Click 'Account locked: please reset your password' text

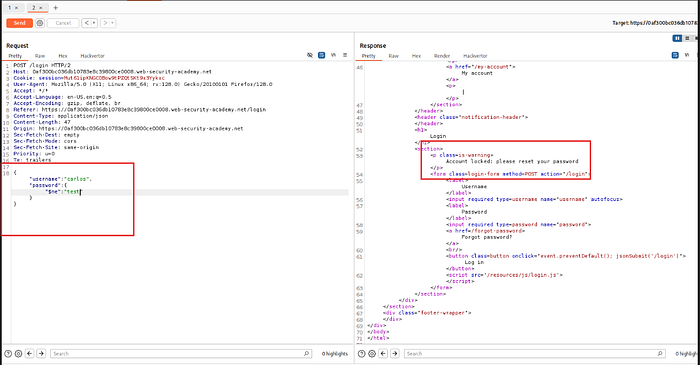tap(512, 162)
